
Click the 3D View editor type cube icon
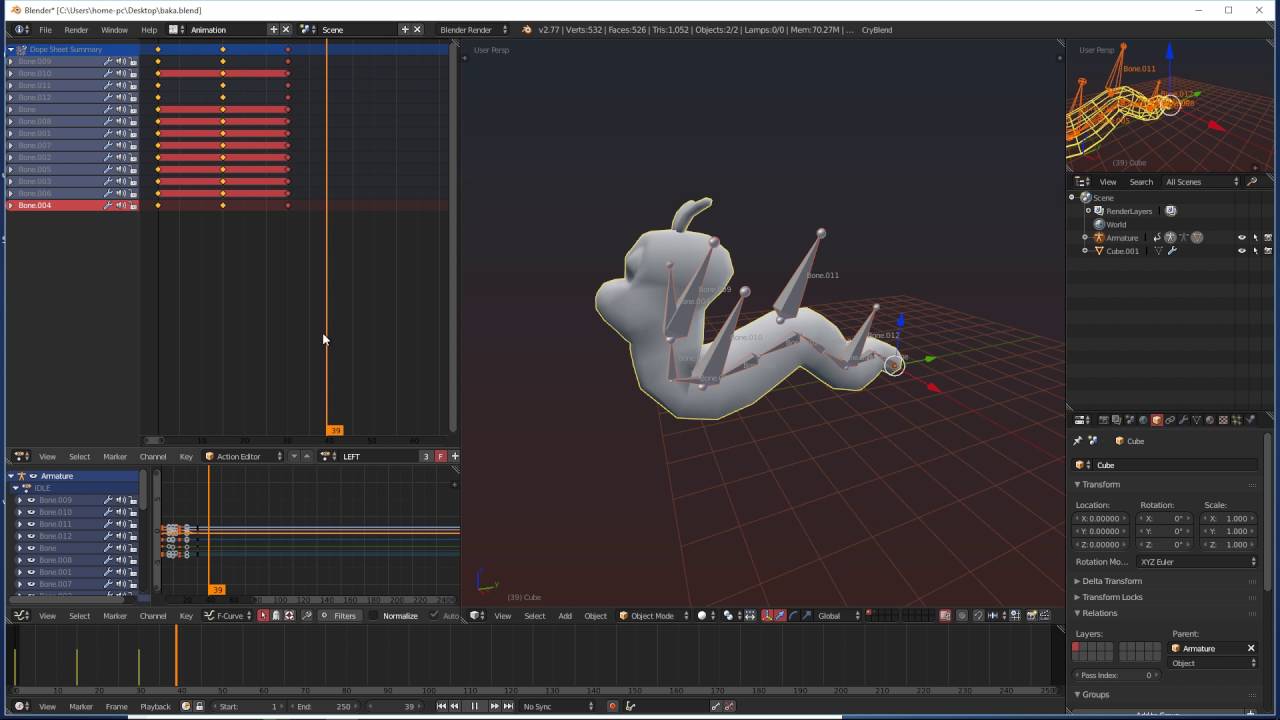pyautogui.click(x=478, y=616)
